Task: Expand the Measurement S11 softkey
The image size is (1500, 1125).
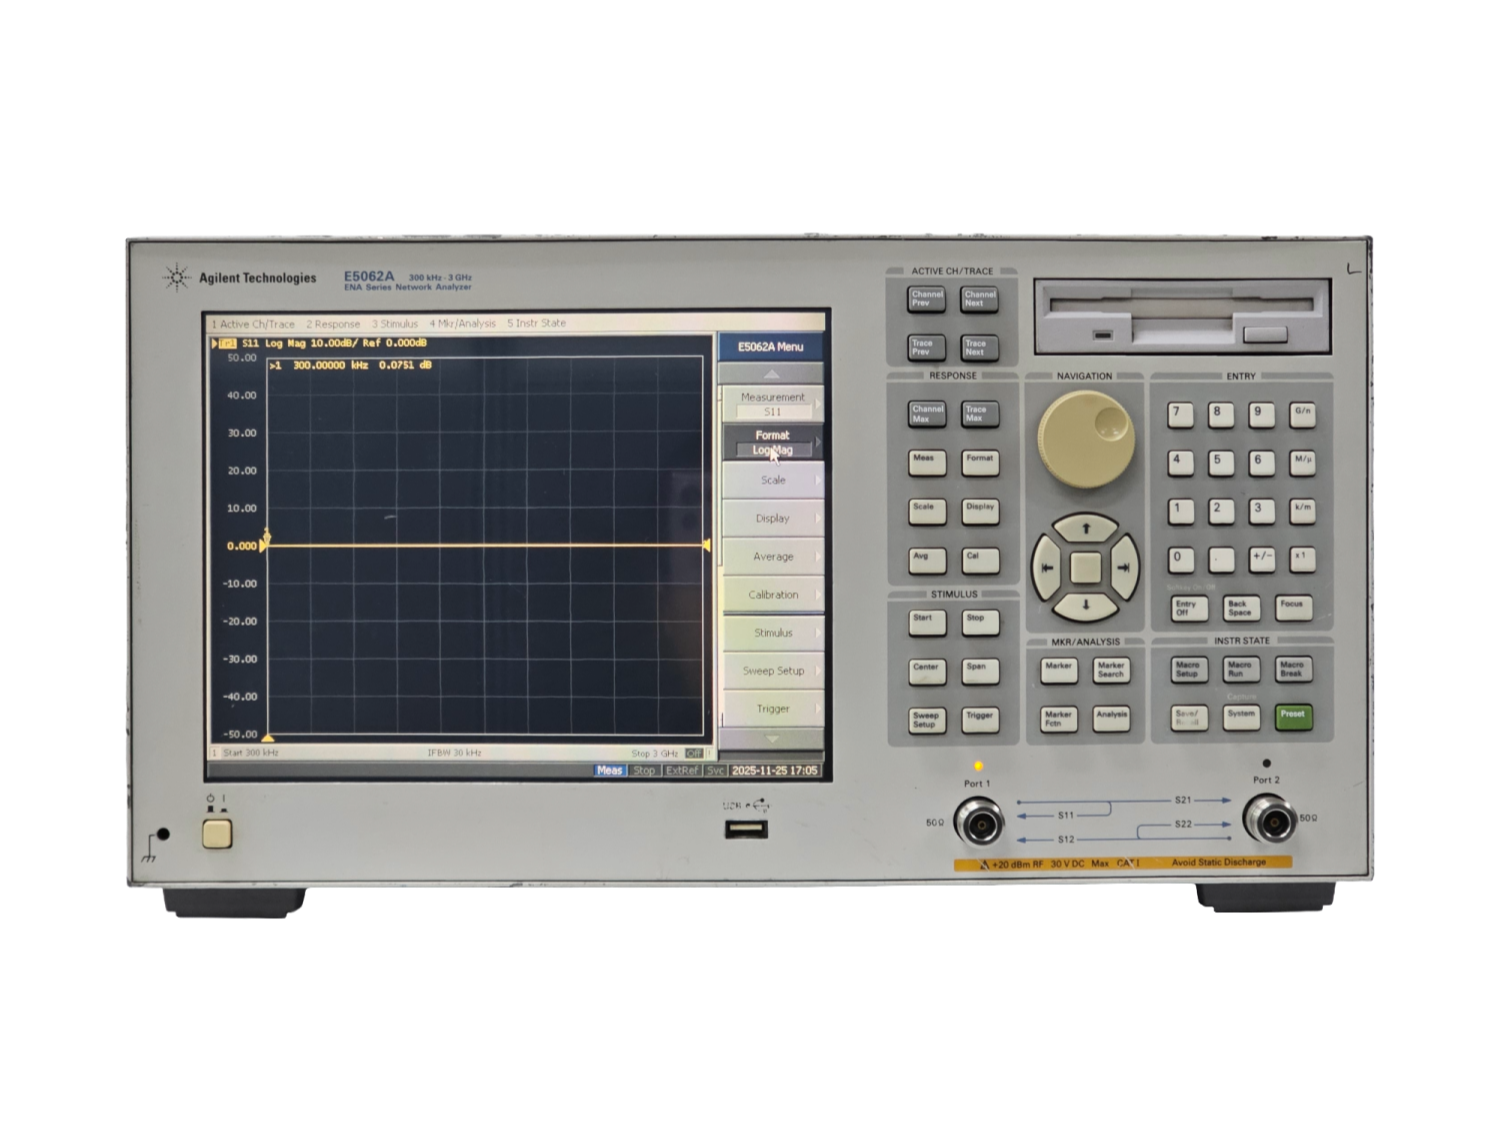Action: pyautogui.click(x=772, y=404)
